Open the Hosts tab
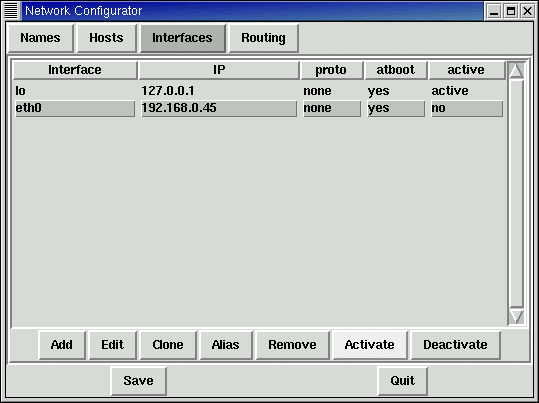The width and height of the screenshot is (539, 403). click(x=107, y=38)
